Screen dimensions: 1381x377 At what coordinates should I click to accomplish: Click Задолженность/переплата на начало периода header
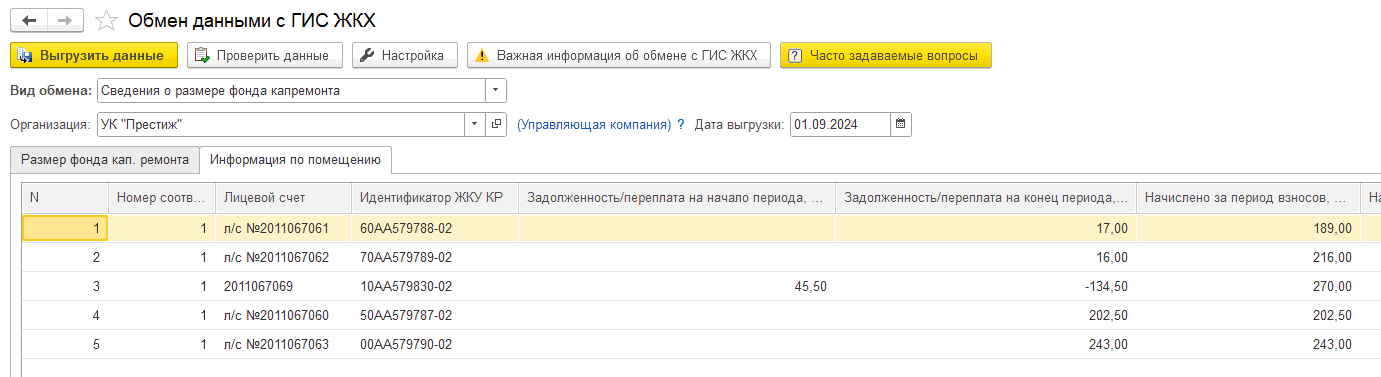[677, 198]
